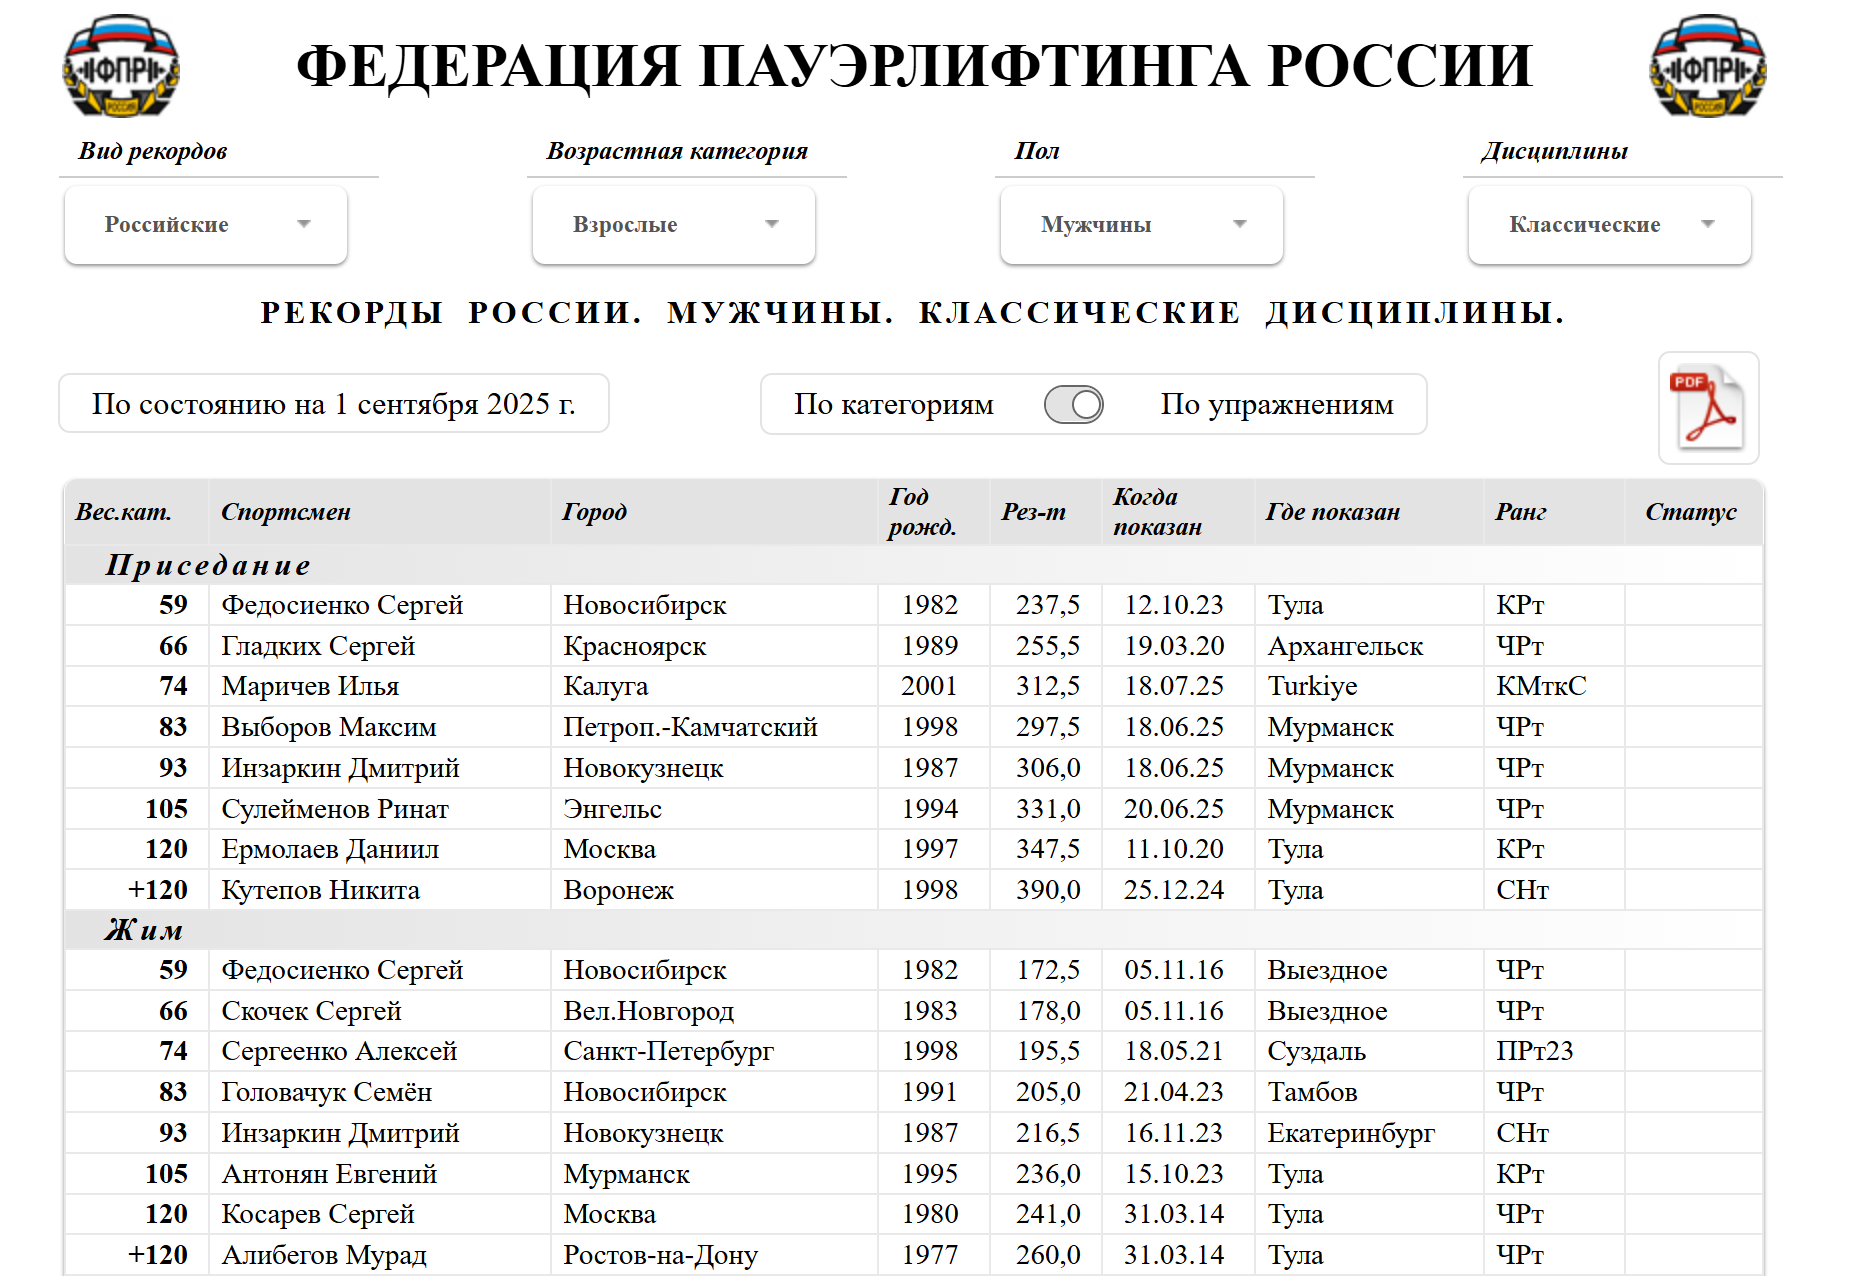This screenshot has height=1276, width=1856.
Task: Select 'Алибегов Мурад' athlete name
Action: 324,1255
